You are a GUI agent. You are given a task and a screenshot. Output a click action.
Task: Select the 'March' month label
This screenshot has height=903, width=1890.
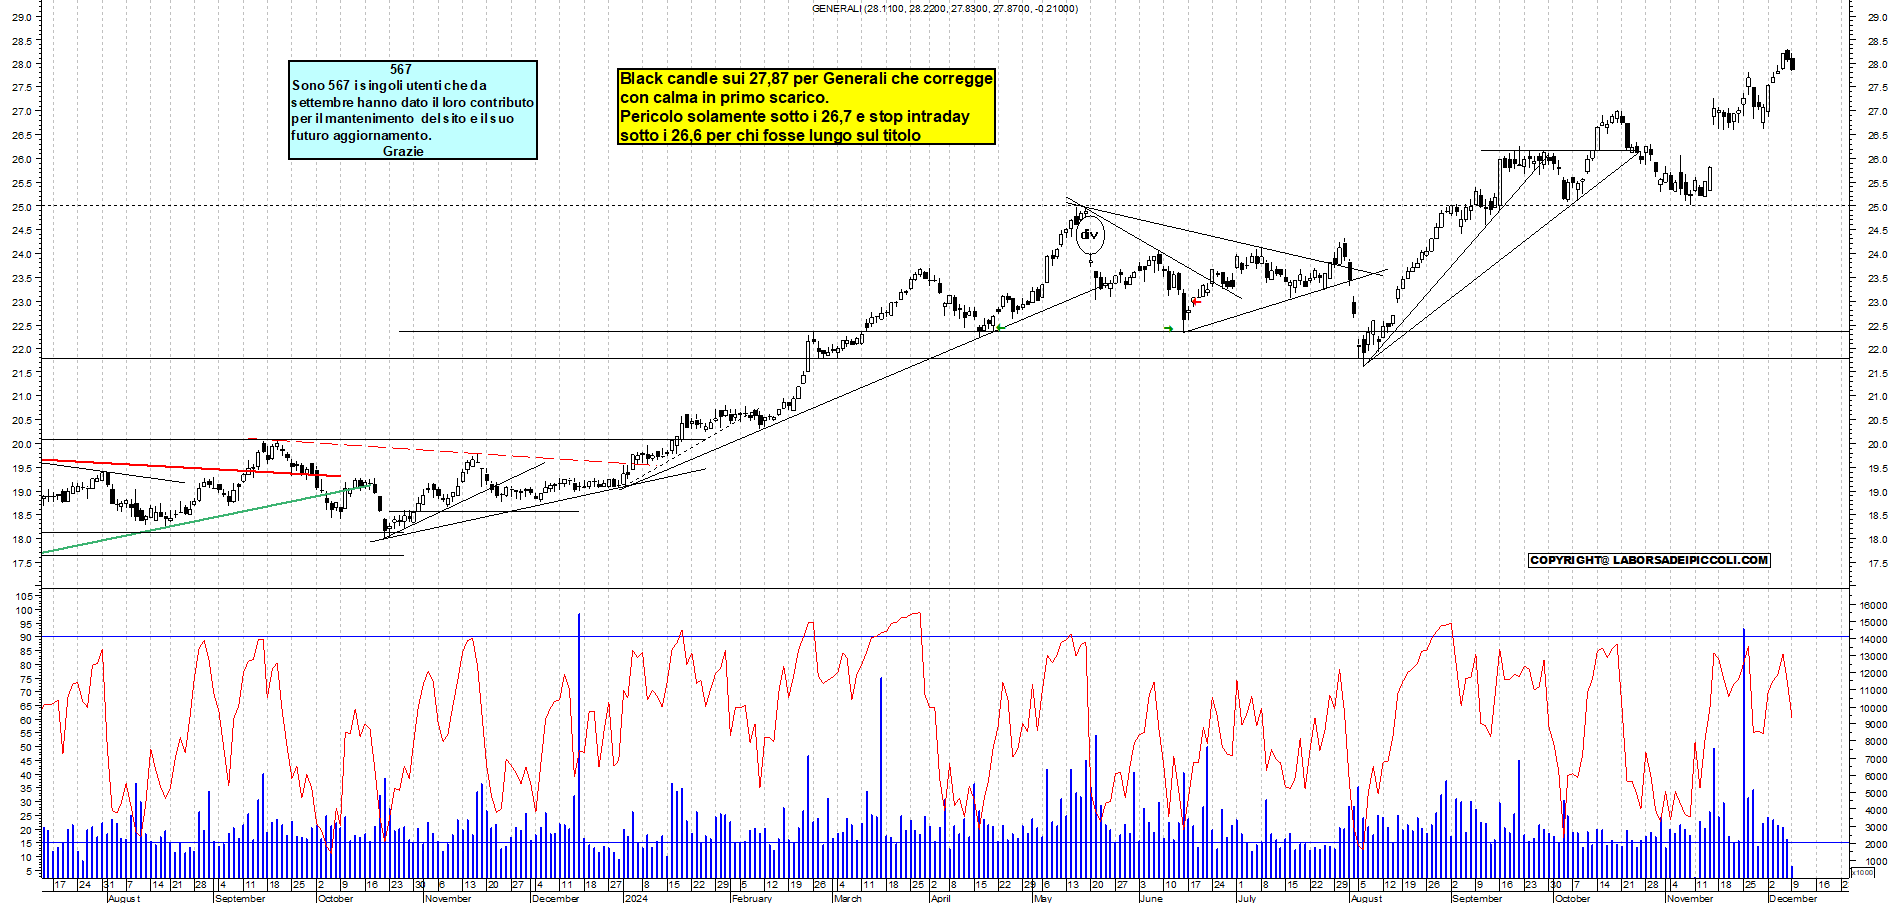click(847, 898)
